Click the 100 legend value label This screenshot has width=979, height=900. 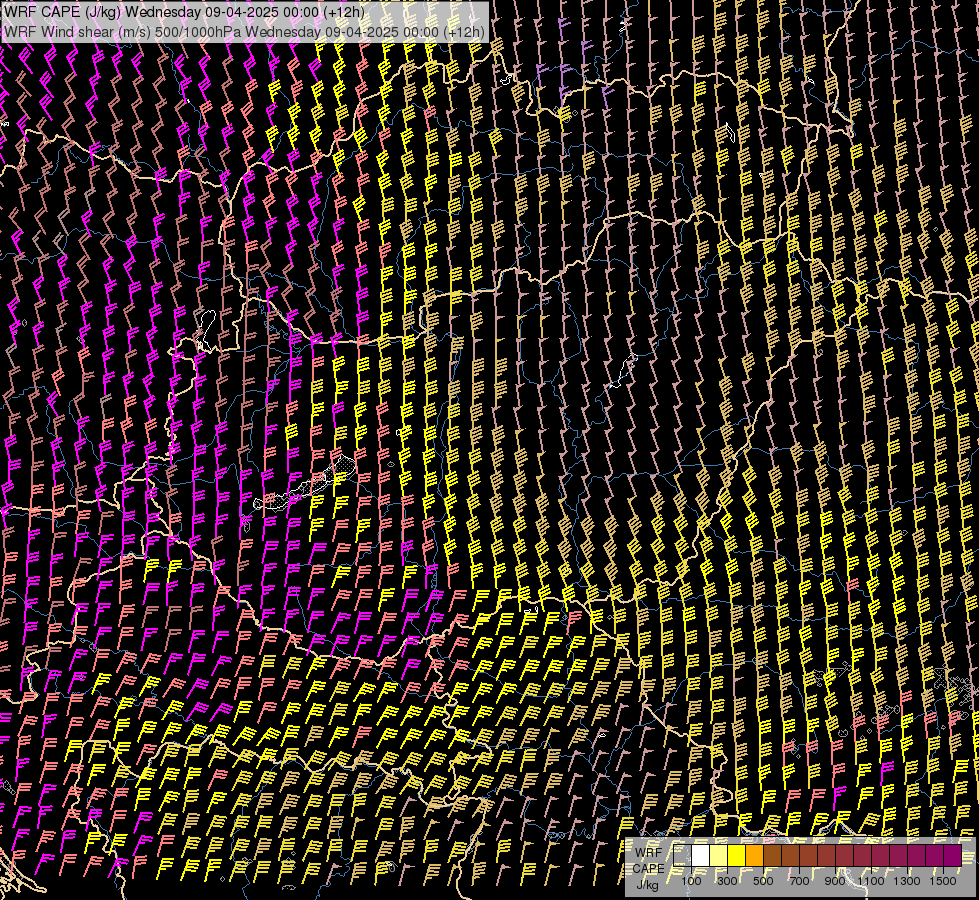[691, 881]
